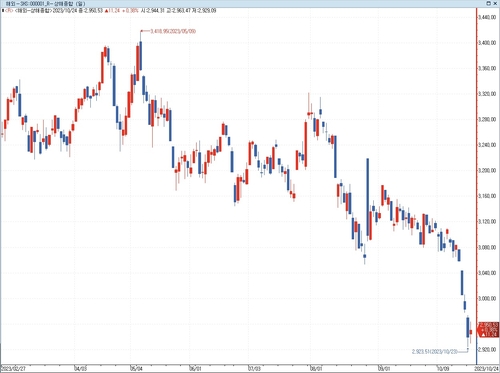Click the black square legend marker

pyautogui.click(x=3, y=11)
